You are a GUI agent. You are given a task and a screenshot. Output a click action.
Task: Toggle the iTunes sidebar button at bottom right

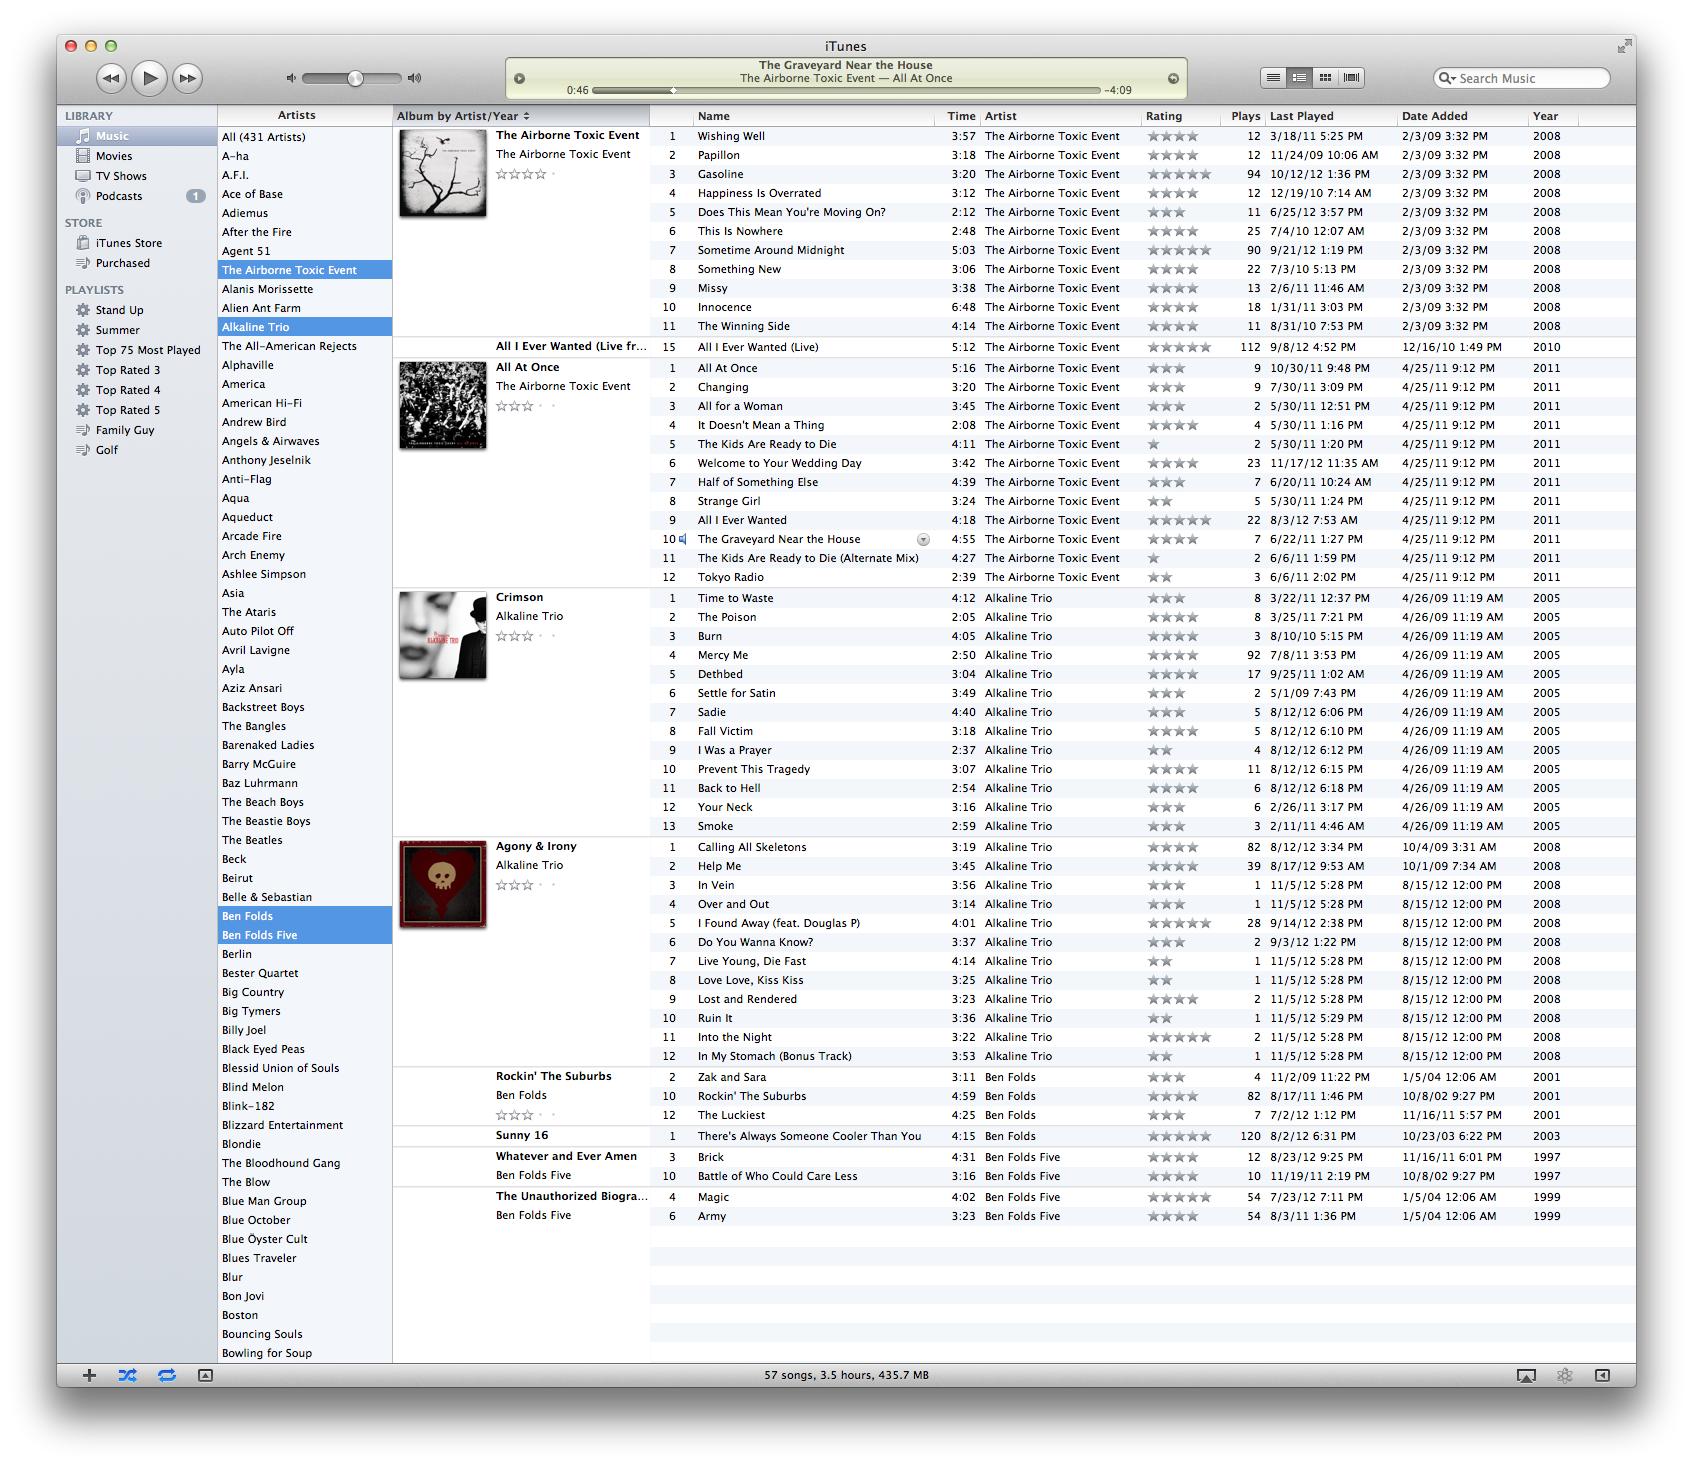[x=1602, y=1375]
